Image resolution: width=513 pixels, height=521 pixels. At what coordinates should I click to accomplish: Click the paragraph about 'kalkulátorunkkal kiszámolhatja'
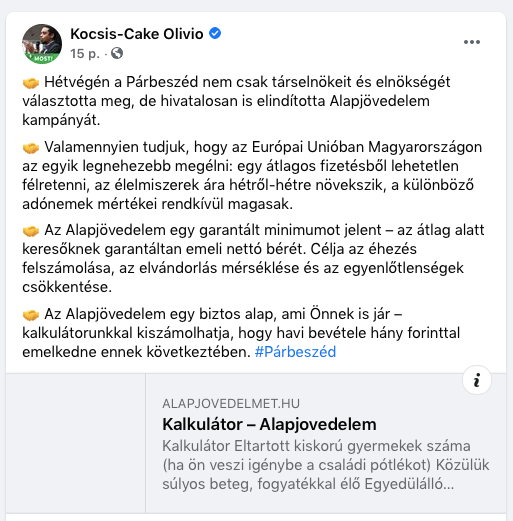[x=241, y=333]
